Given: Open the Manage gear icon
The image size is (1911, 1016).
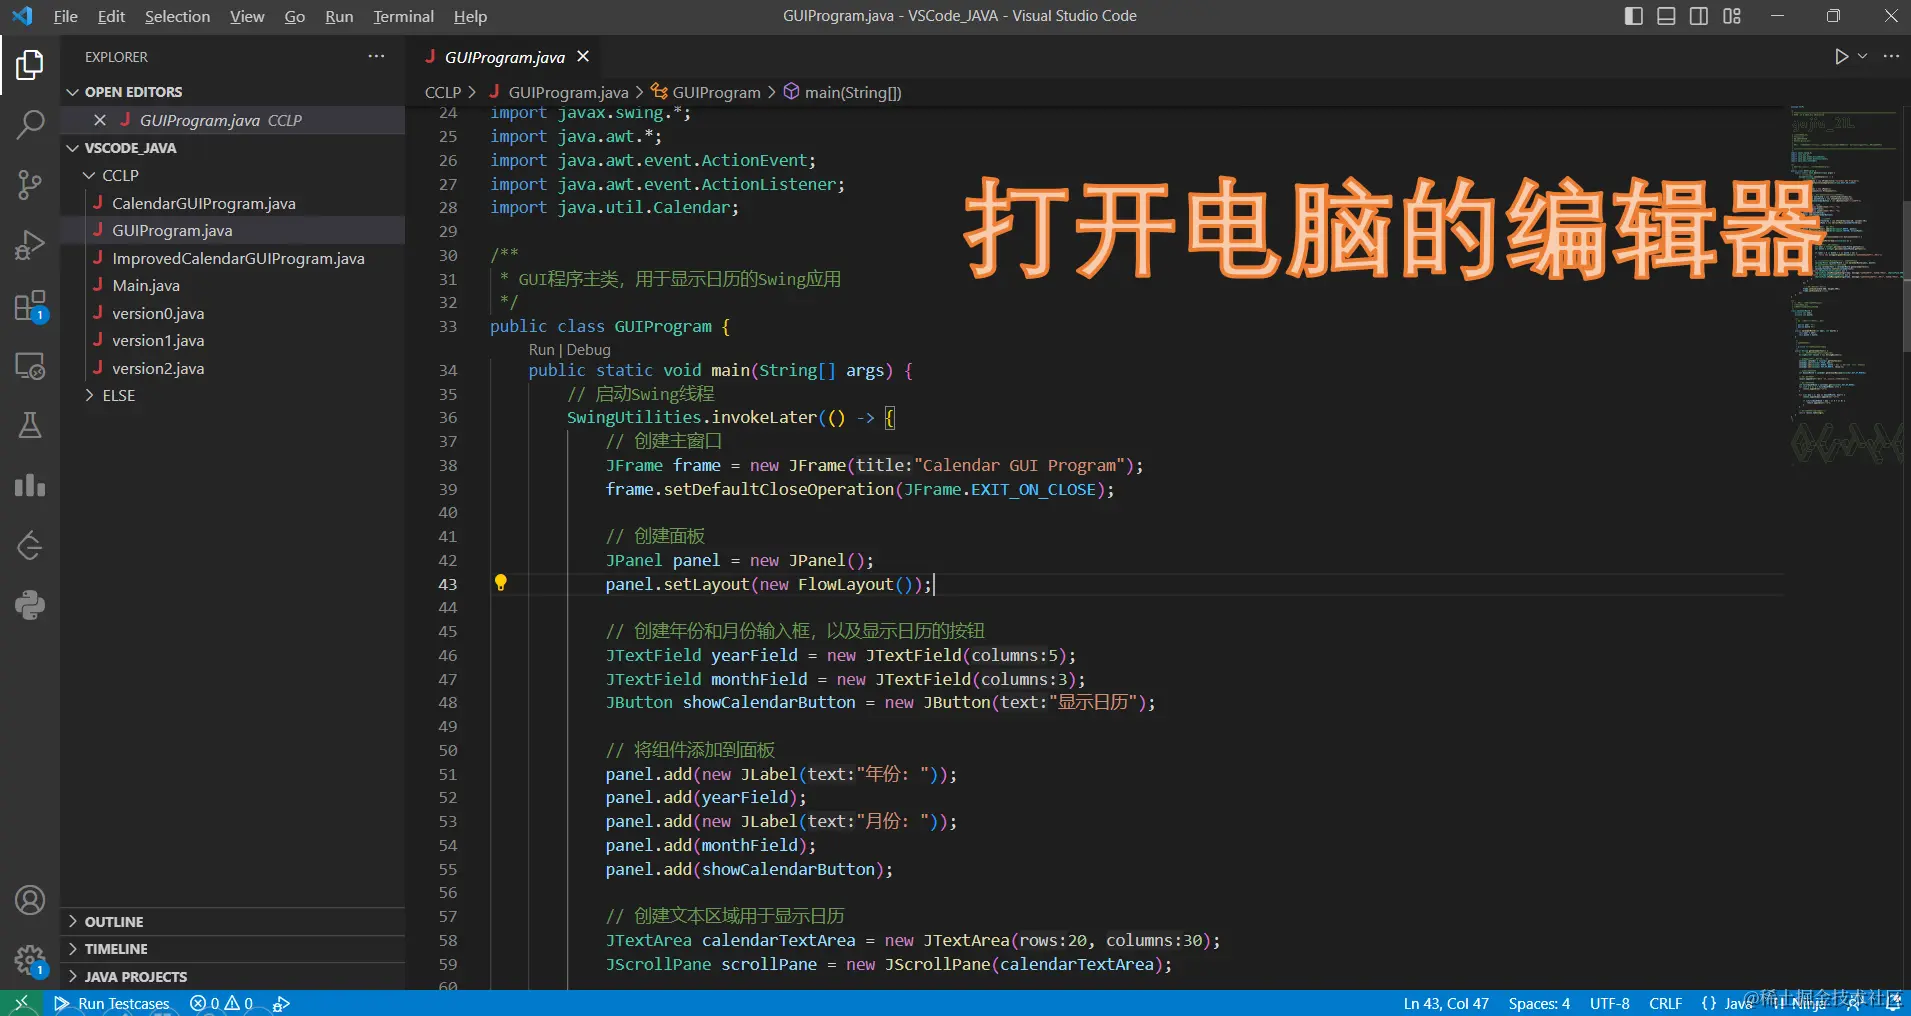Looking at the screenshot, I should pyautogui.click(x=30, y=961).
